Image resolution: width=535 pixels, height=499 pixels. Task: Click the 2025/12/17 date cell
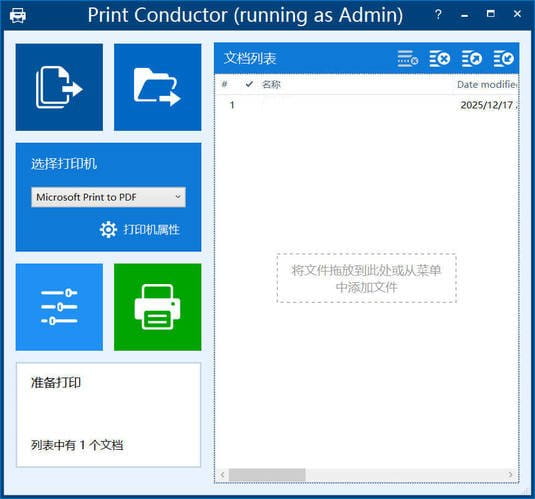pos(487,105)
